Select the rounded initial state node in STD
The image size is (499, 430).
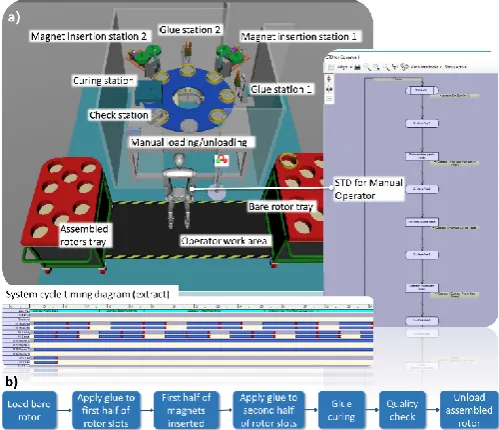422,90
